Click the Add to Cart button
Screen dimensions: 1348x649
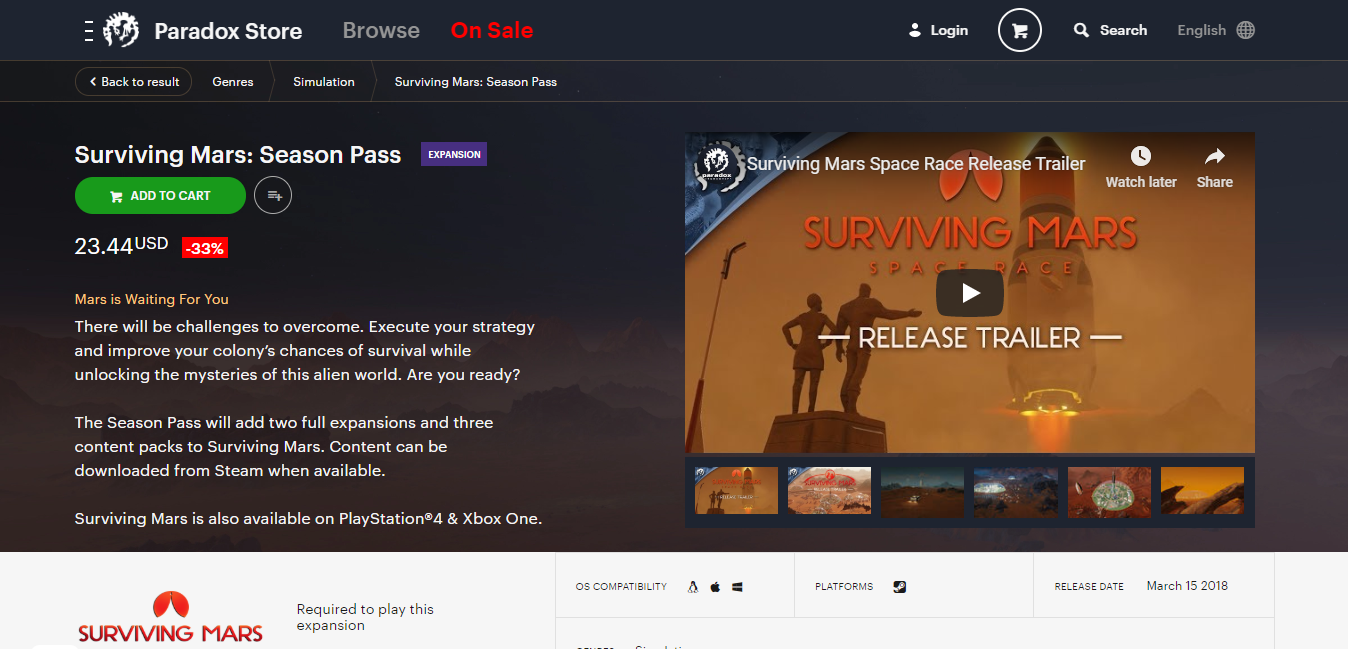160,196
